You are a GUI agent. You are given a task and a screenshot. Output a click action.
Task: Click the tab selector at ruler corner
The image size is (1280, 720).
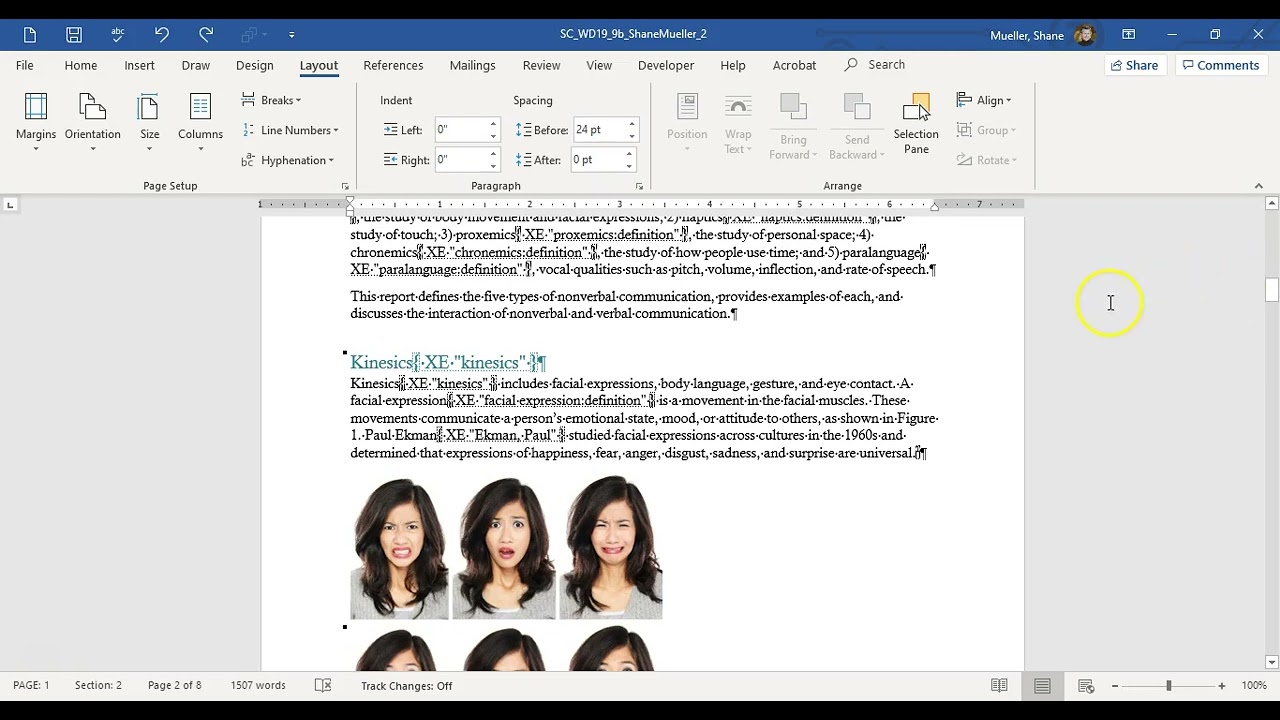(x=10, y=205)
